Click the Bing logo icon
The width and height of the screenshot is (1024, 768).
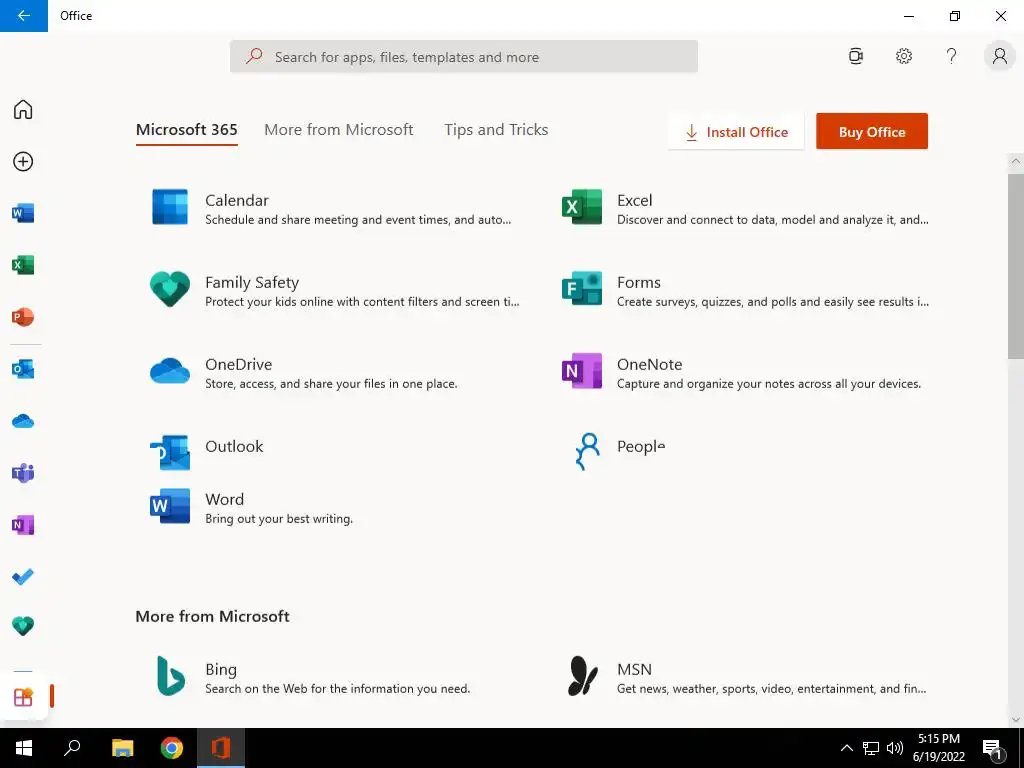tap(170, 676)
